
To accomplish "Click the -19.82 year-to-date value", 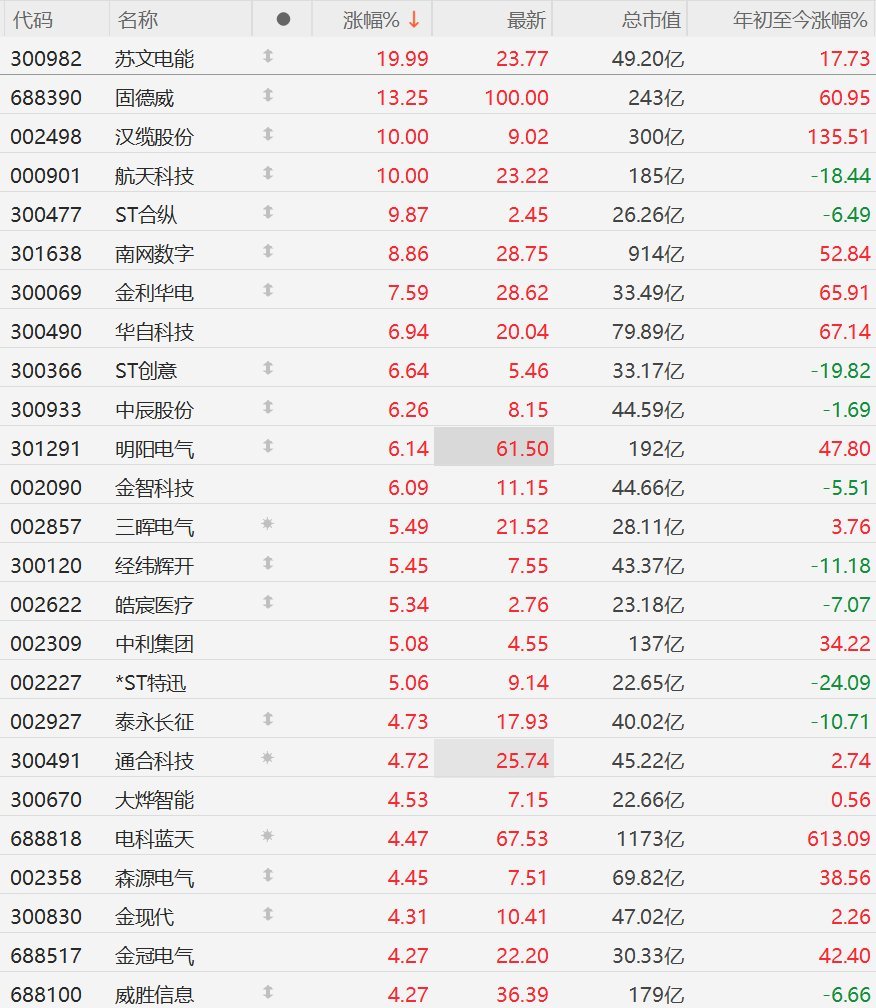I will click(x=840, y=371).
